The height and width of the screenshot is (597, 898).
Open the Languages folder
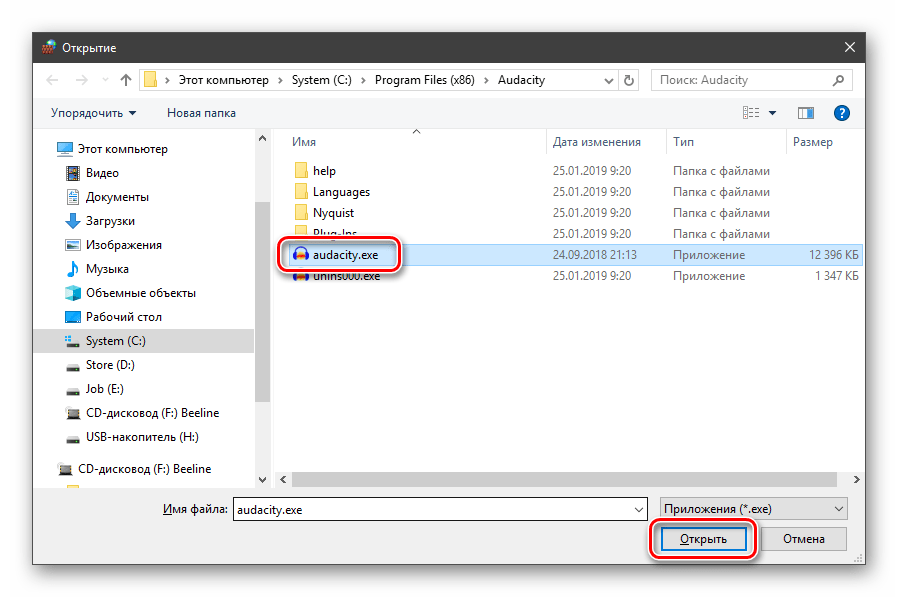(x=340, y=192)
